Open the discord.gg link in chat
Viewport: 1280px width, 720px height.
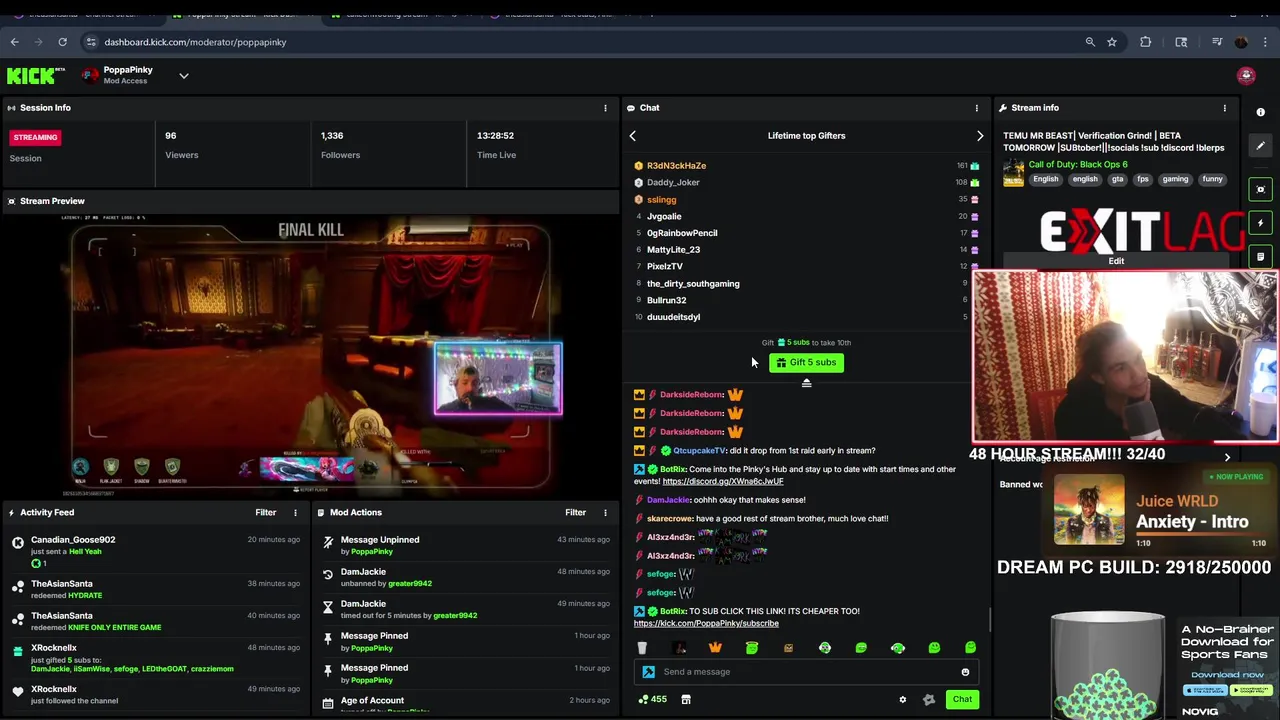(722, 482)
